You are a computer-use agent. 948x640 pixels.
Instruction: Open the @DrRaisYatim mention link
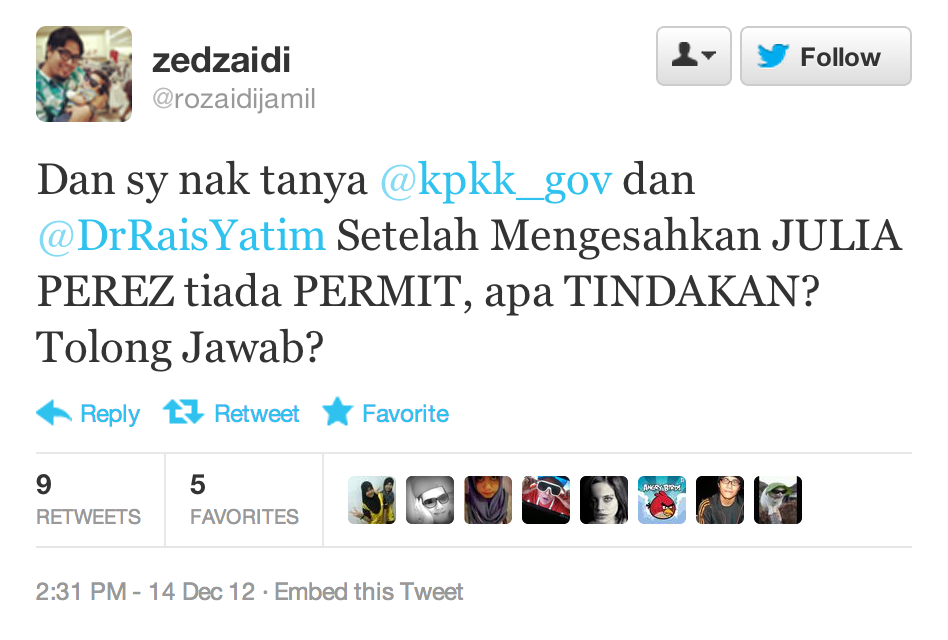tap(181, 236)
